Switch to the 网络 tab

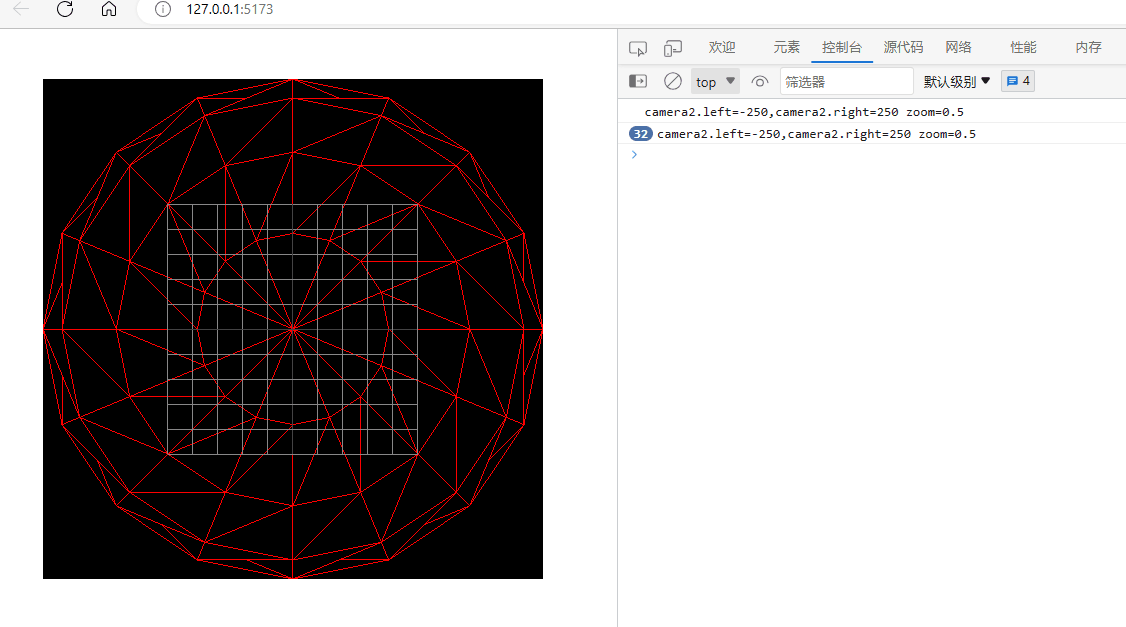pos(957,47)
